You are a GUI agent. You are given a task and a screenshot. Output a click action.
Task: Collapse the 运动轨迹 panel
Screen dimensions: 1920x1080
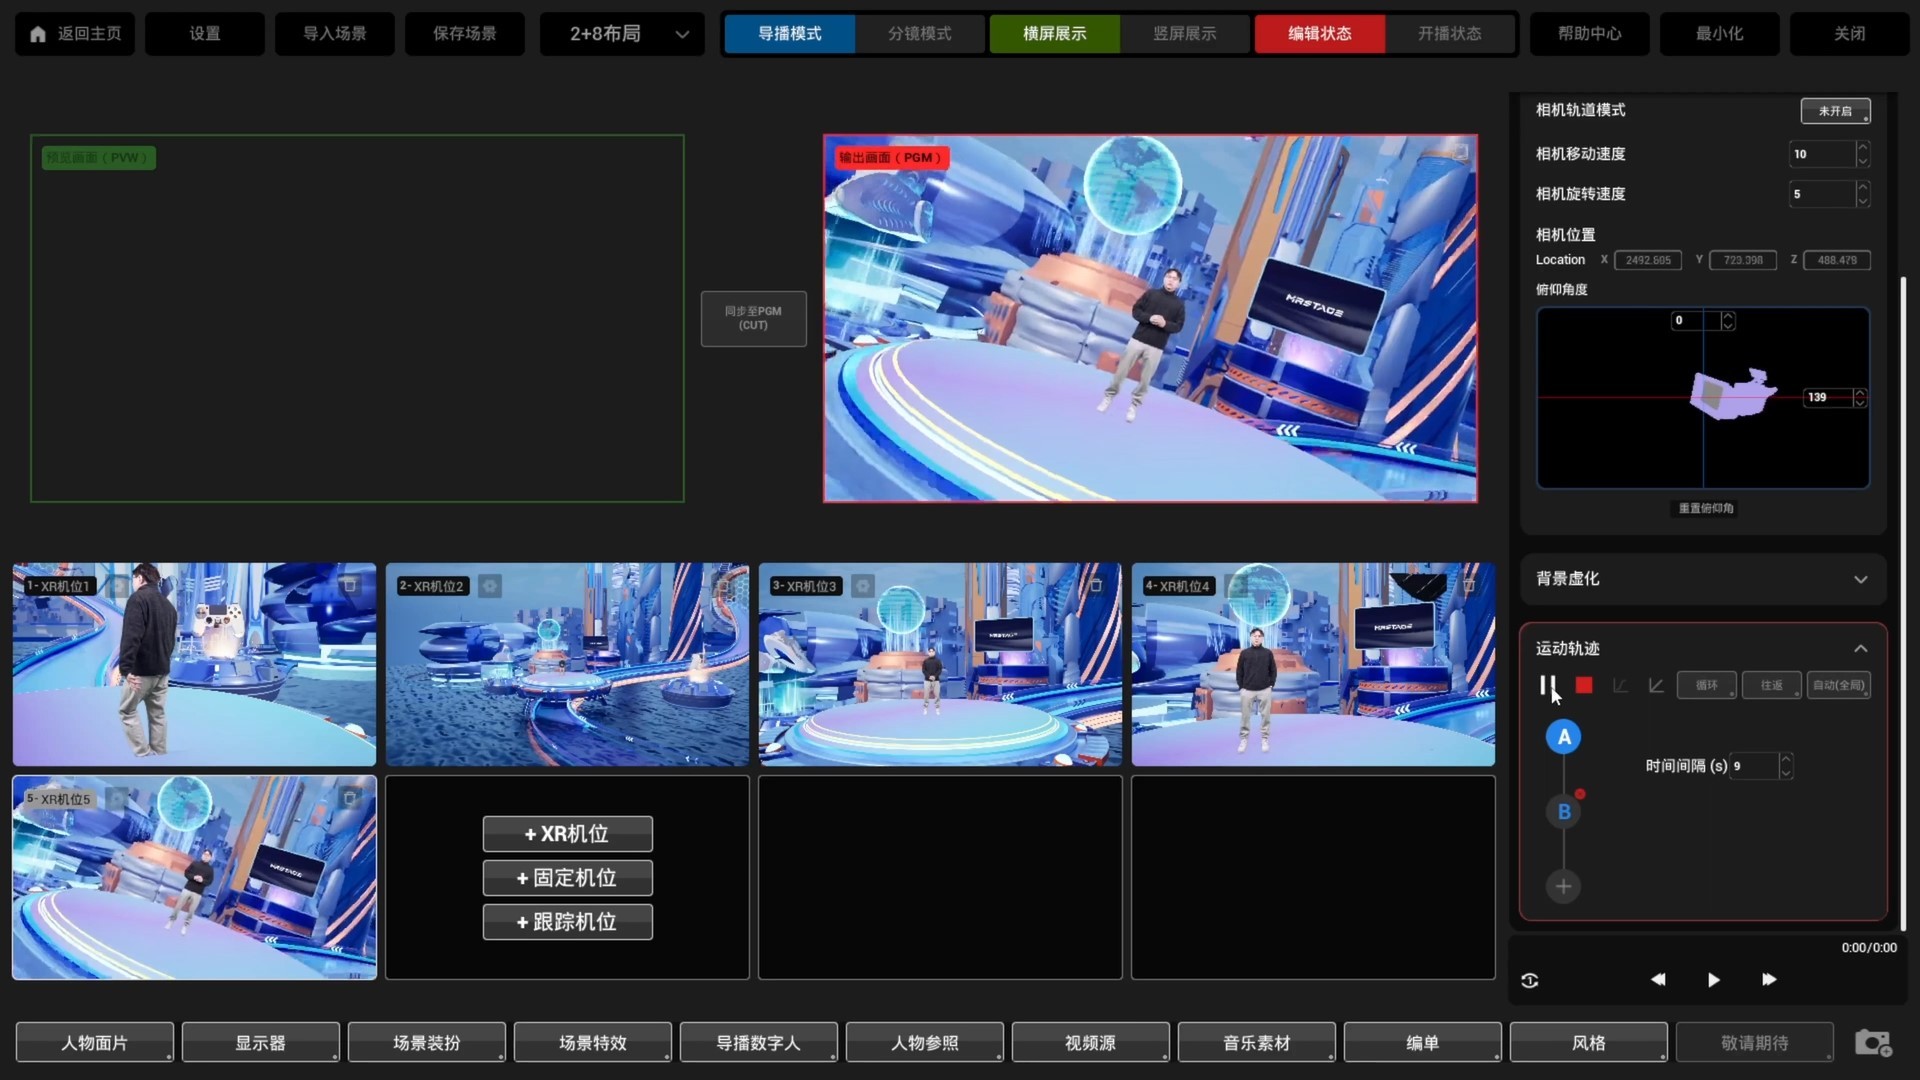pyautogui.click(x=1860, y=649)
